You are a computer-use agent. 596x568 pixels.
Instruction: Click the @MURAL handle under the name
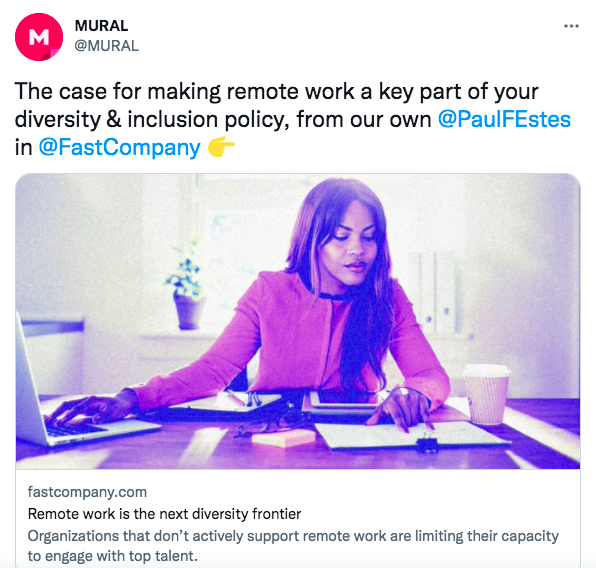tap(106, 46)
